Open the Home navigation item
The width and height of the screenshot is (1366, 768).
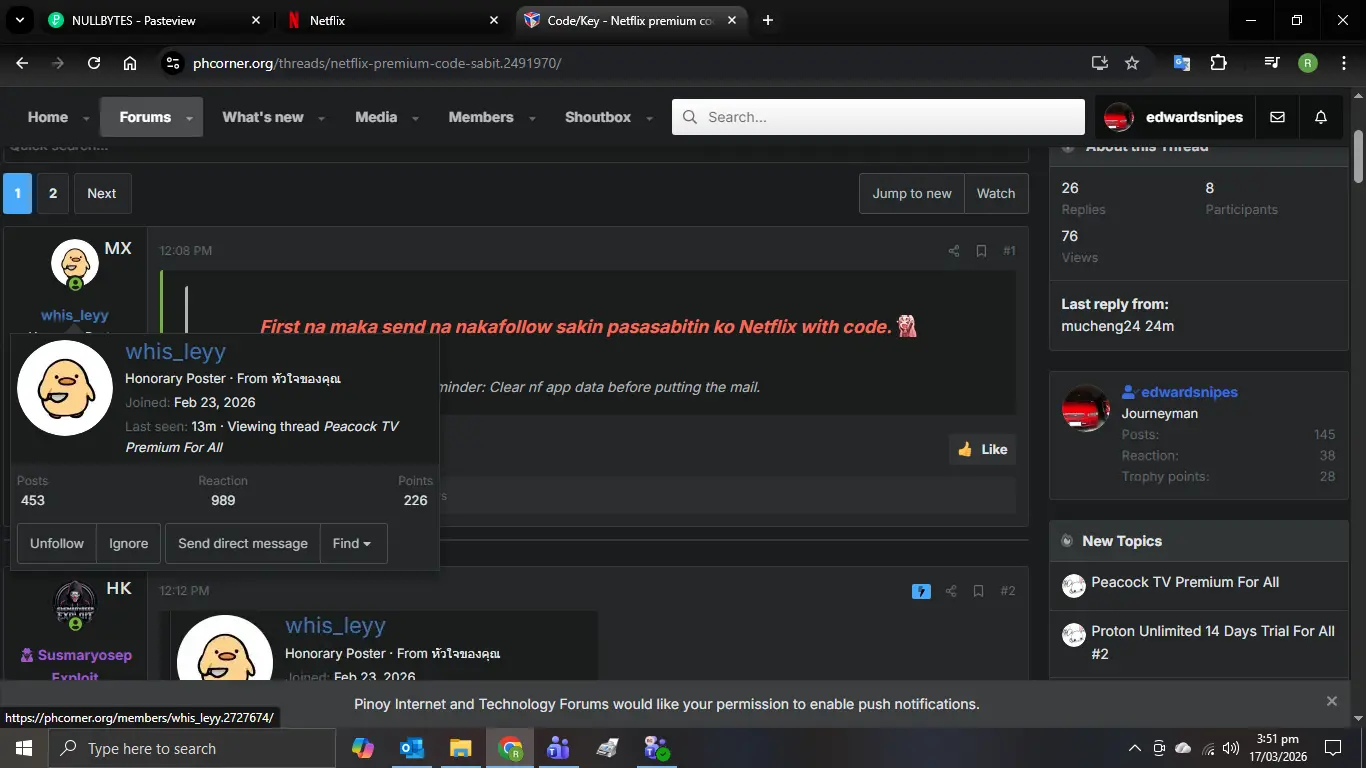[x=48, y=117]
